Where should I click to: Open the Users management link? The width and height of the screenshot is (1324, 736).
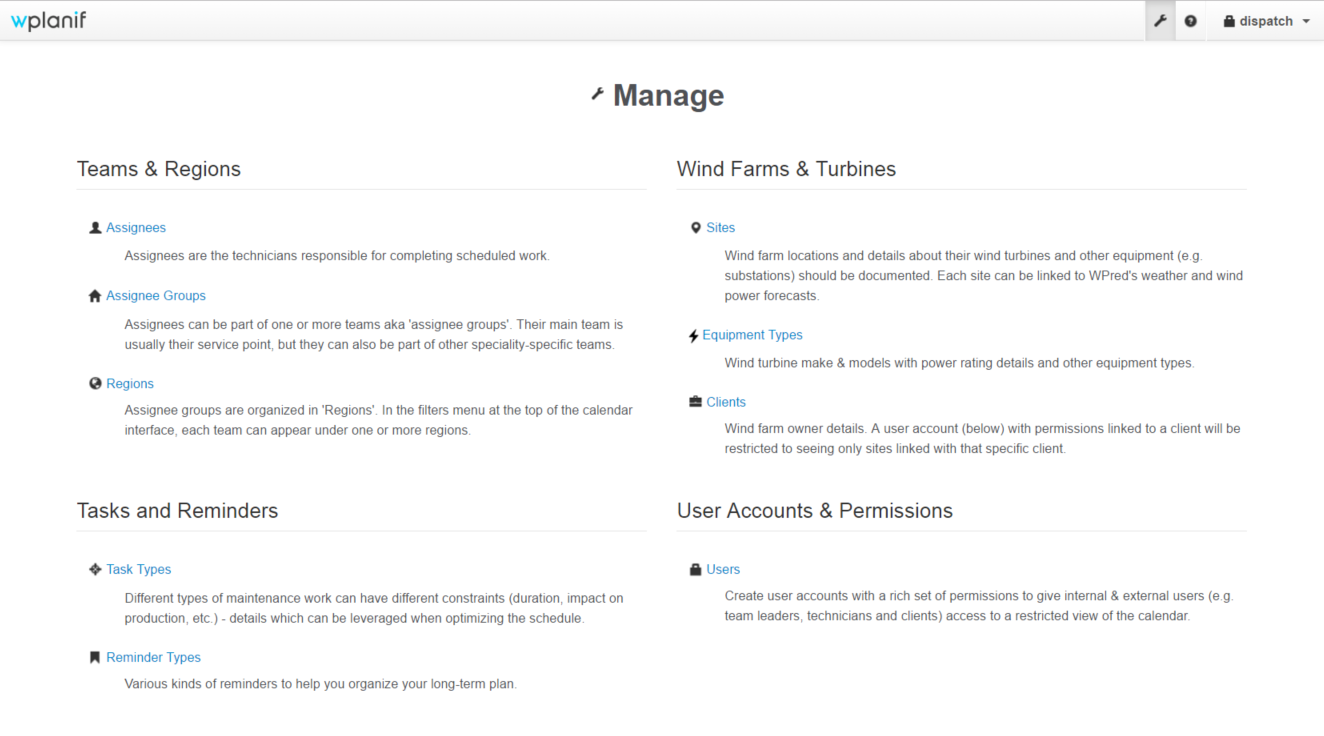pos(723,570)
